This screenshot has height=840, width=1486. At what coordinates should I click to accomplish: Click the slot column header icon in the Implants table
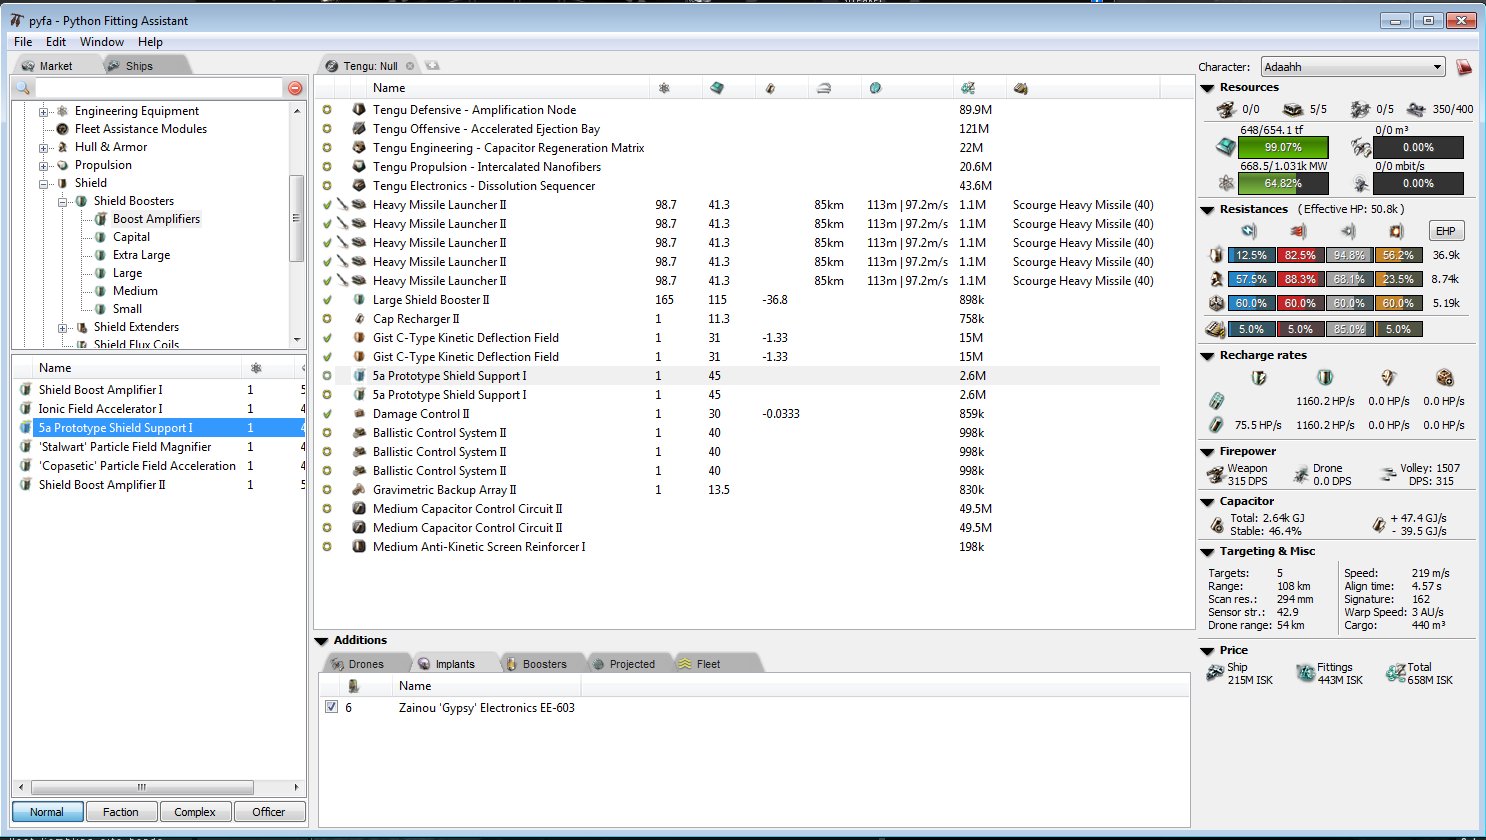(353, 686)
